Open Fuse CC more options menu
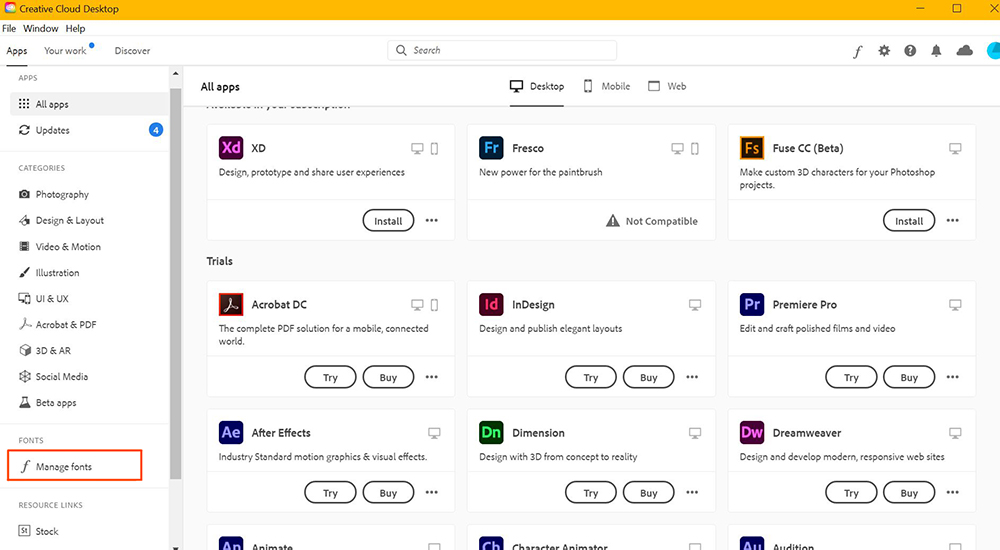The image size is (1000, 550). click(953, 220)
